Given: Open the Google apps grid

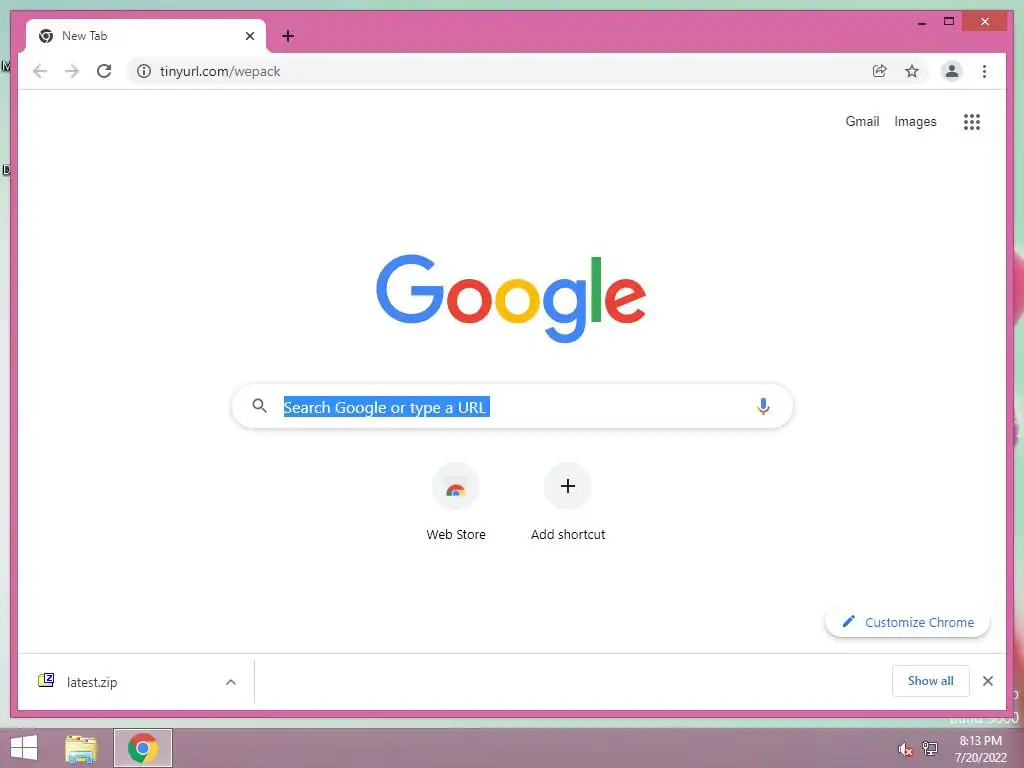Looking at the screenshot, I should (972, 121).
